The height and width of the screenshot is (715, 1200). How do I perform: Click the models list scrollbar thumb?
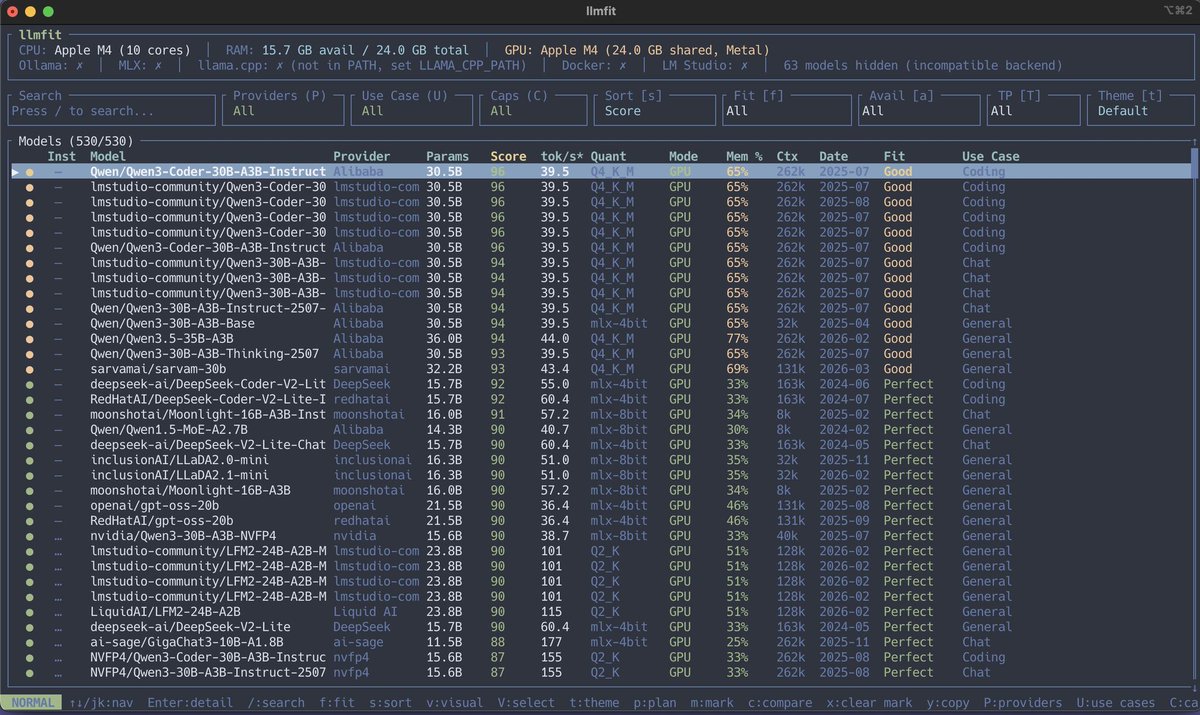[1193, 165]
